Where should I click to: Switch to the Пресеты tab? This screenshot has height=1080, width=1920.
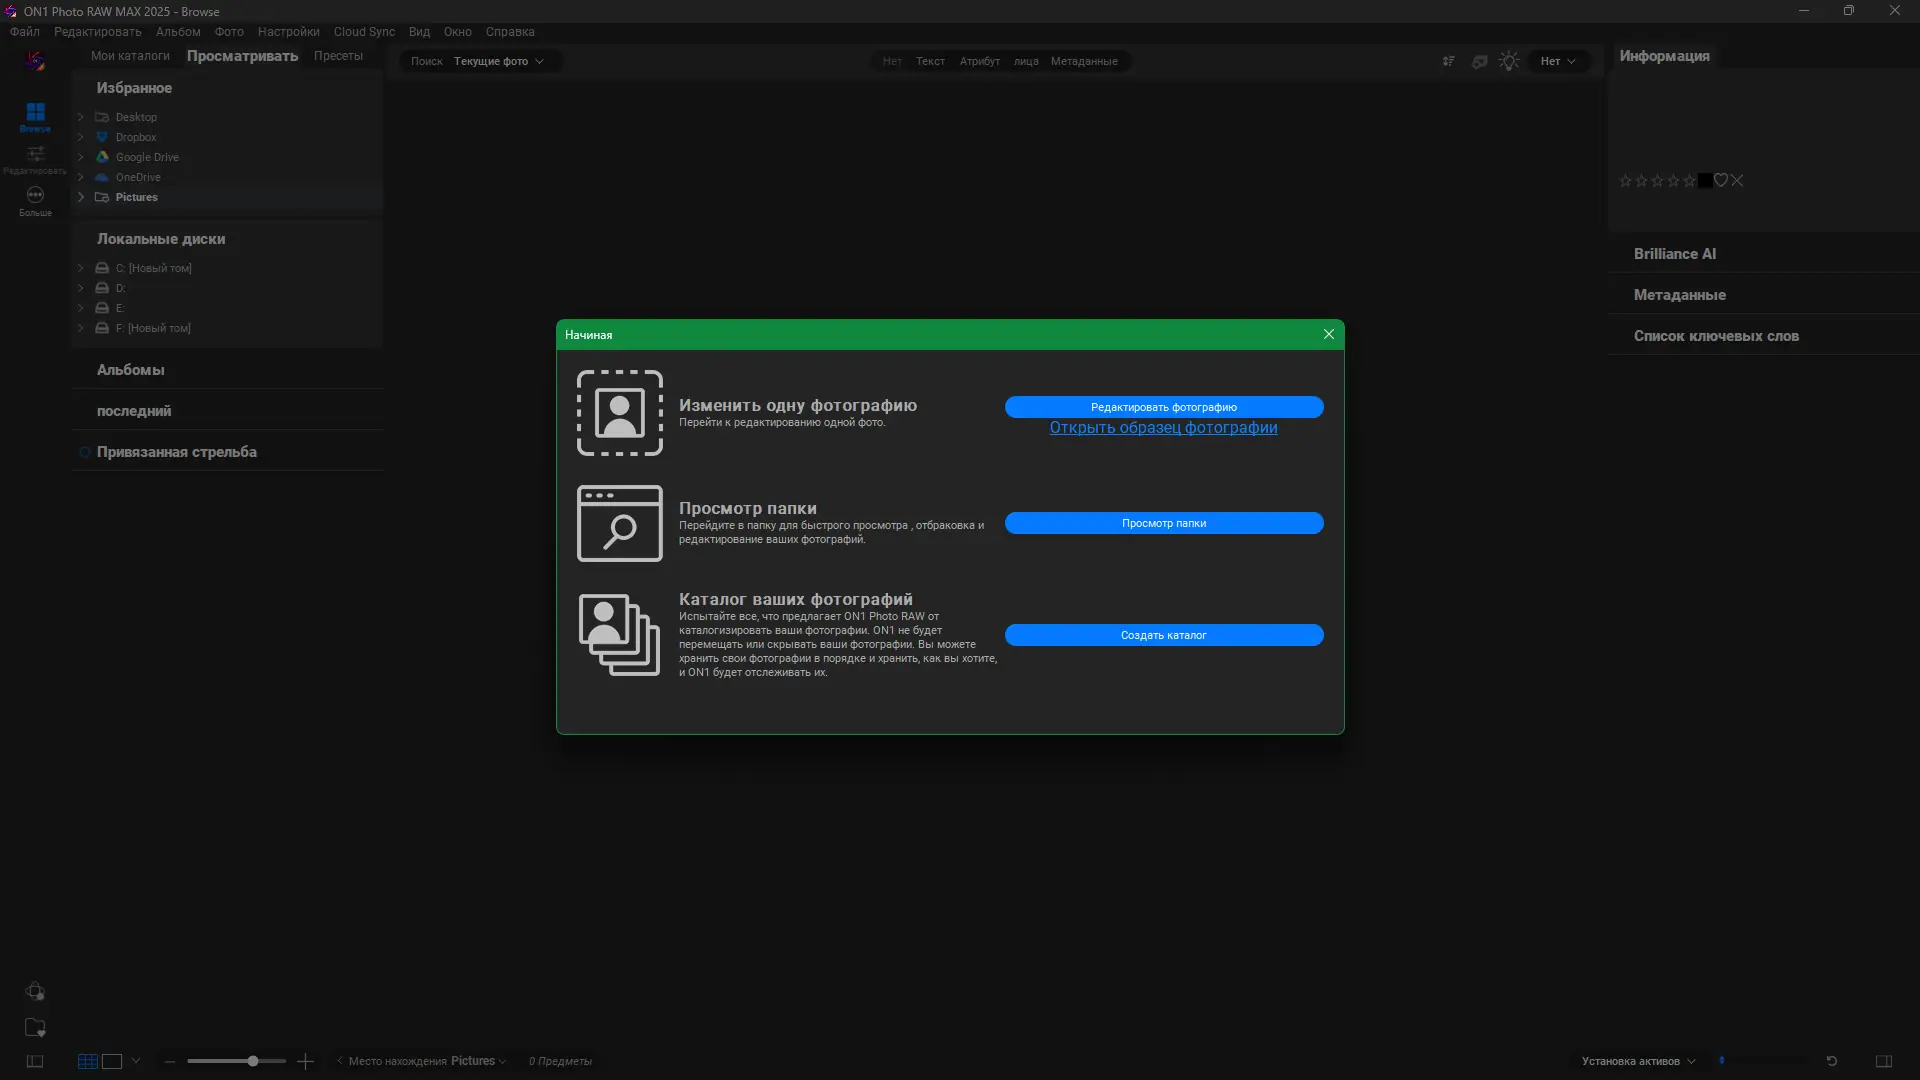coord(338,56)
